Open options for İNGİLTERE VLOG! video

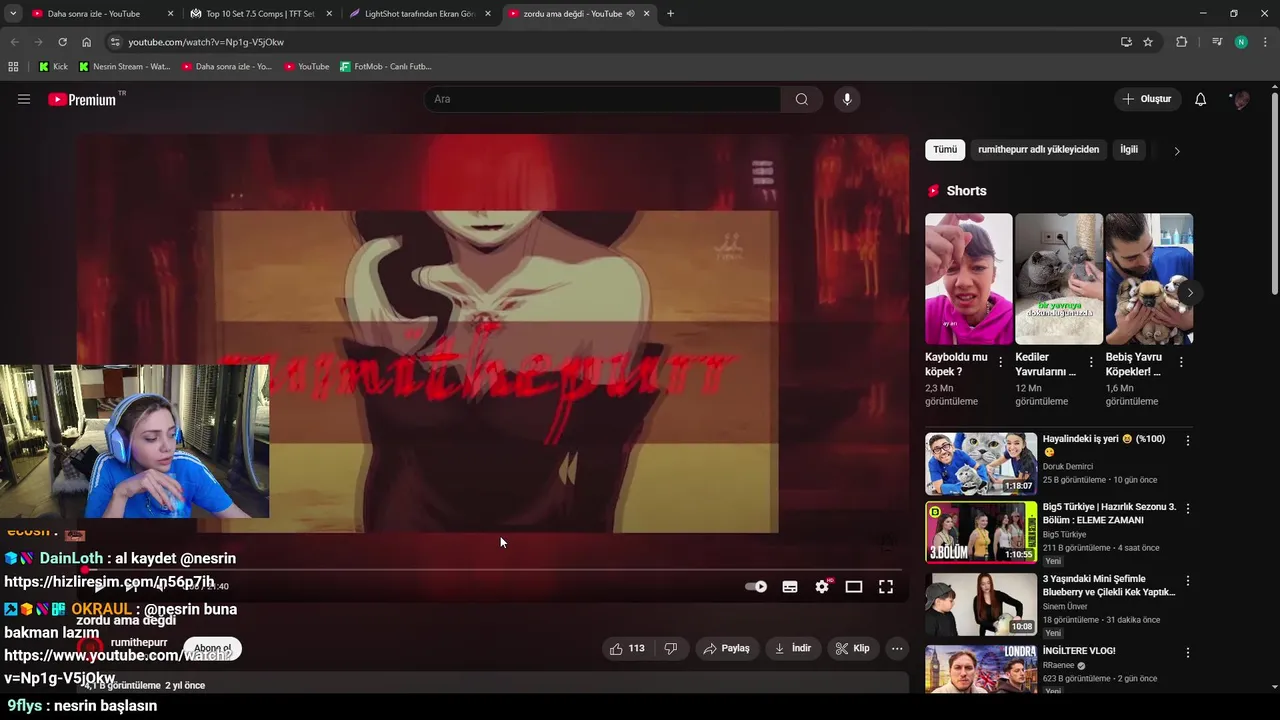point(1188,652)
